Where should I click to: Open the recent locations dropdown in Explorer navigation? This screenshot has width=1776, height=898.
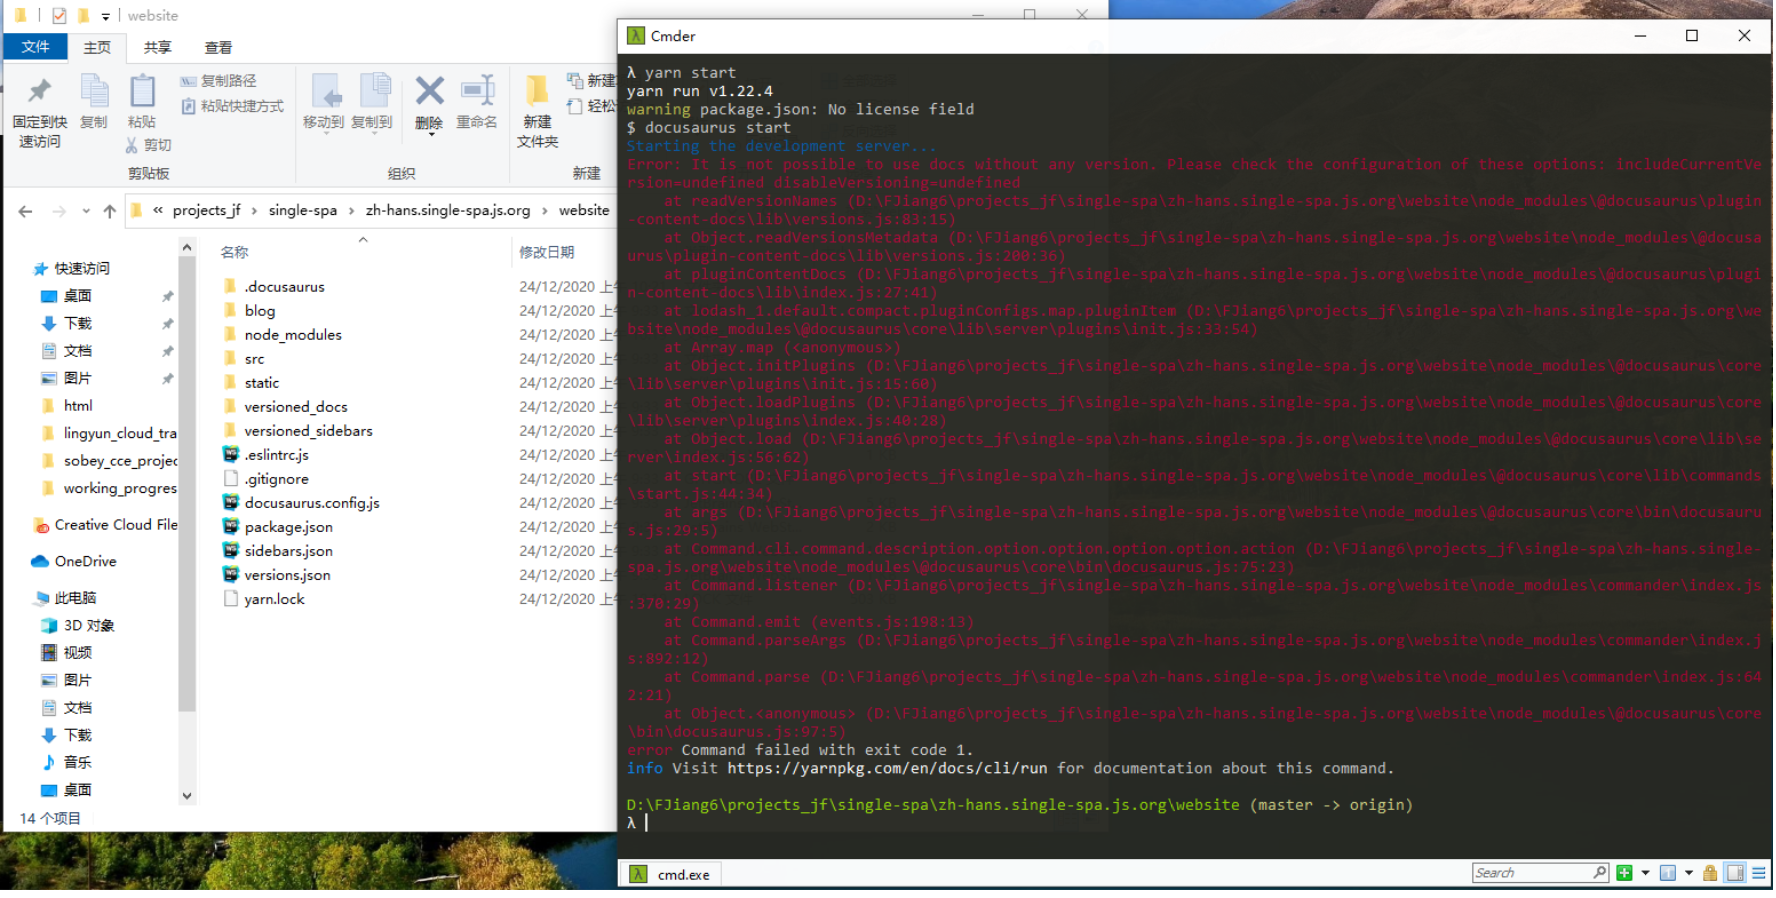click(86, 211)
